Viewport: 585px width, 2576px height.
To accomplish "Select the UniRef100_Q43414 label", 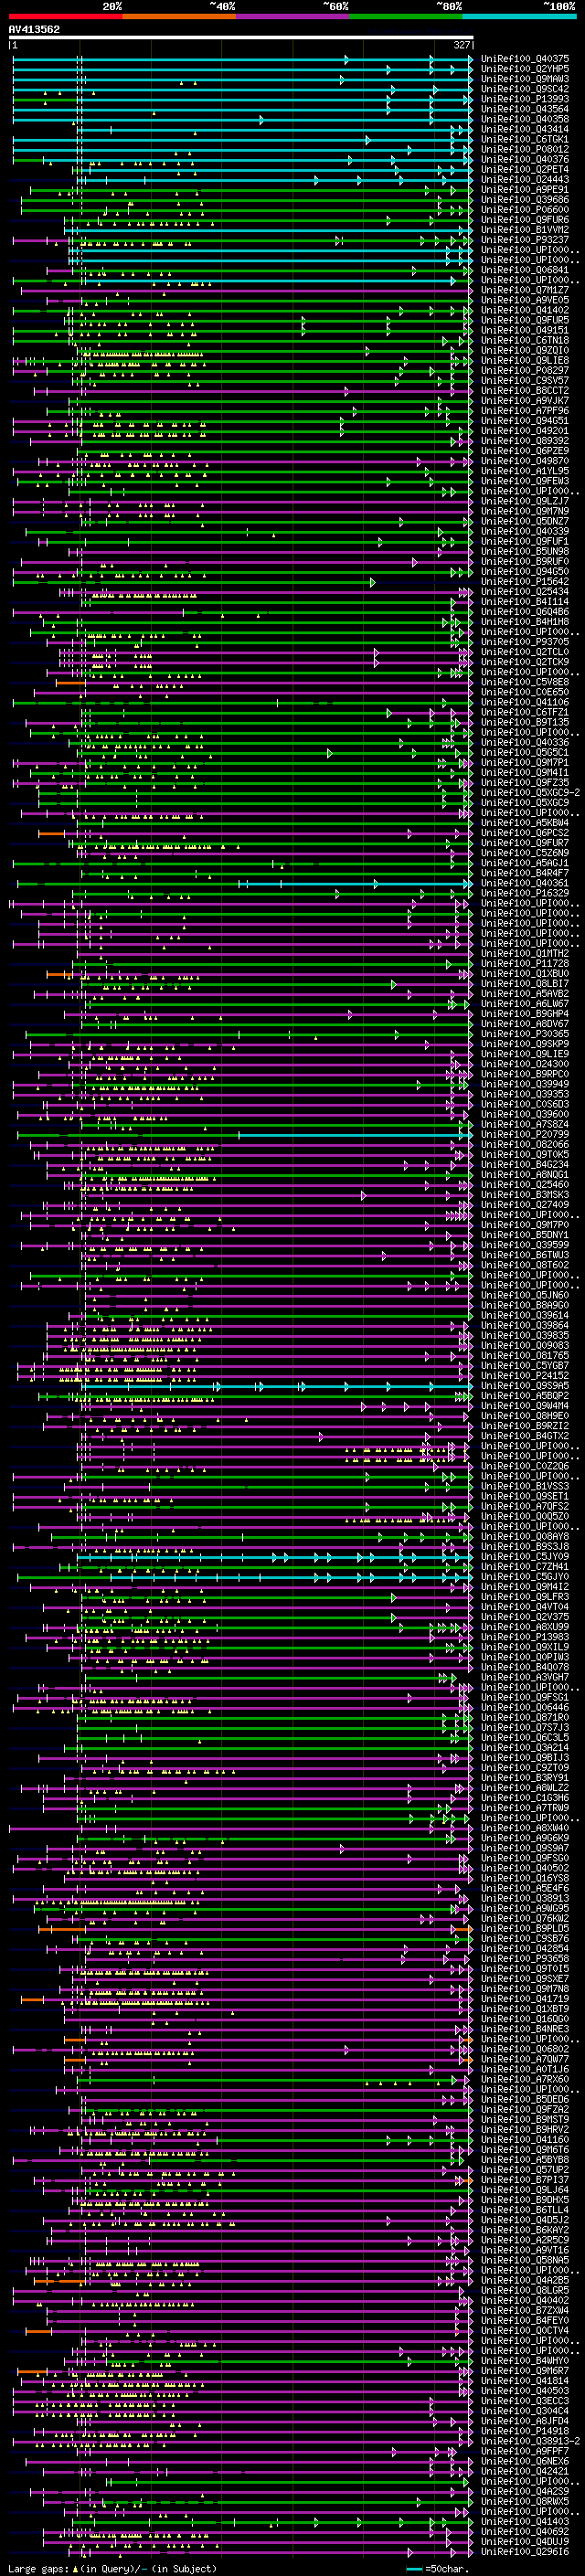I will tap(525, 129).
